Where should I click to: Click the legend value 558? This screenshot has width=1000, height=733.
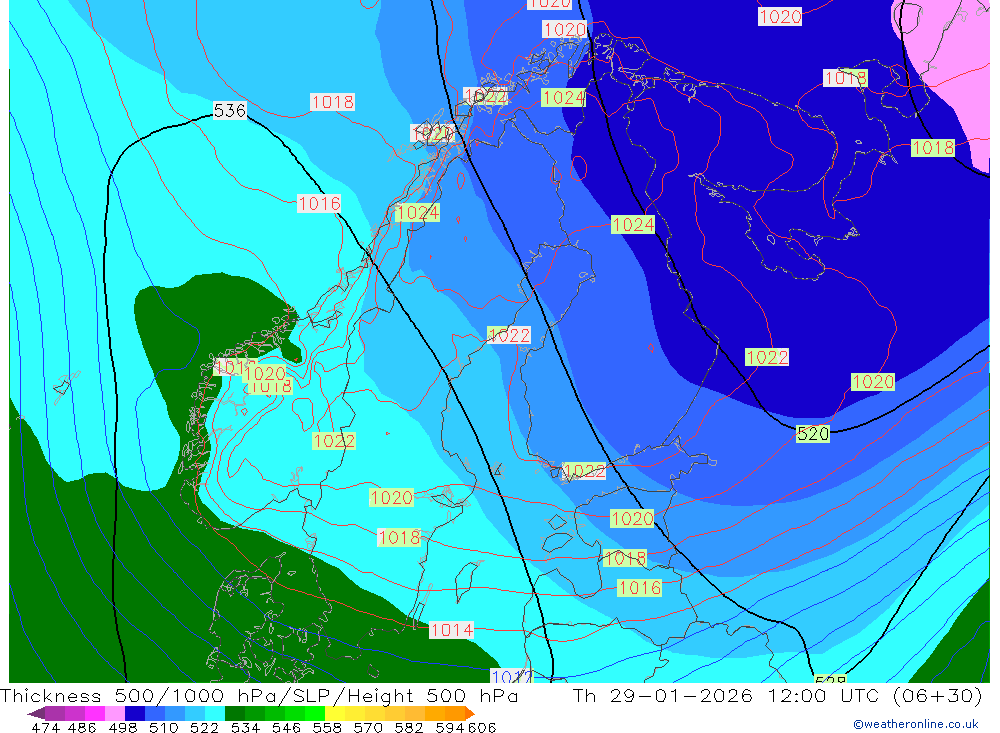pos(327,727)
